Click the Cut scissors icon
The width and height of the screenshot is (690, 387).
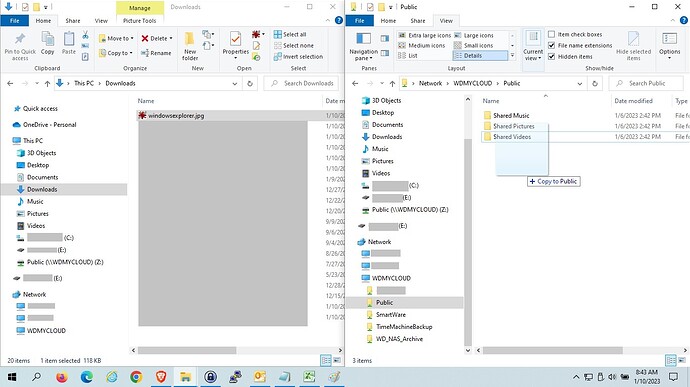(85, 34)
